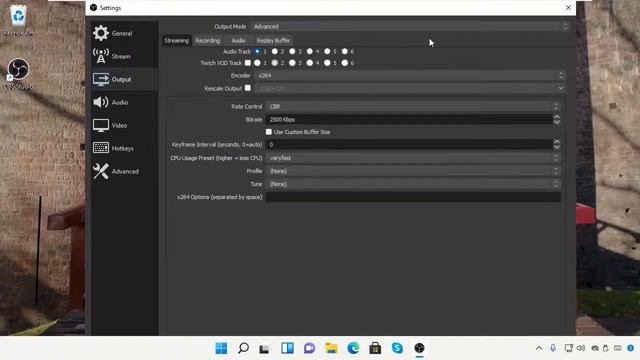This screenshot has height=360, width=640.
Task: Open the CPU Usage Preset dropdown
Action: point(413,158)
